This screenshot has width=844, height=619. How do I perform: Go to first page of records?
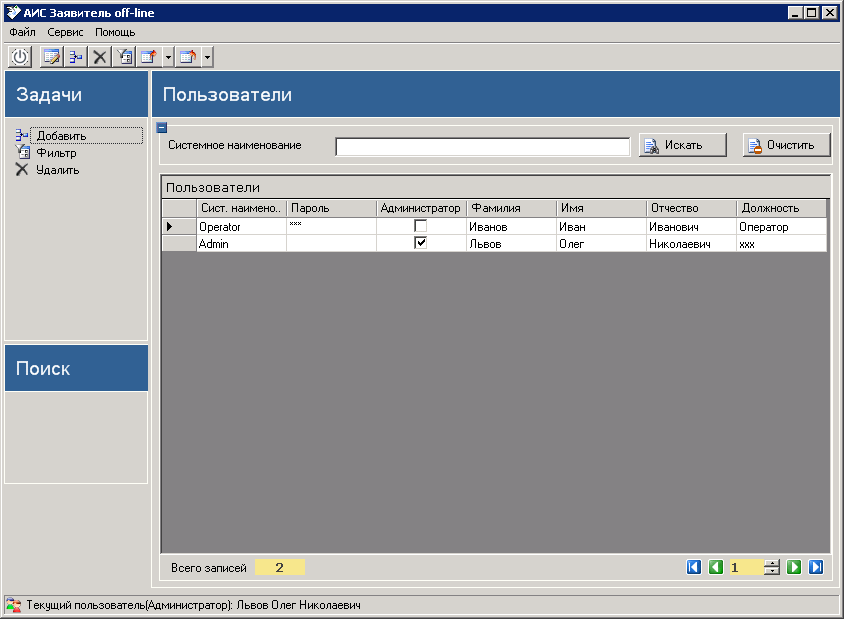[694, 567]
